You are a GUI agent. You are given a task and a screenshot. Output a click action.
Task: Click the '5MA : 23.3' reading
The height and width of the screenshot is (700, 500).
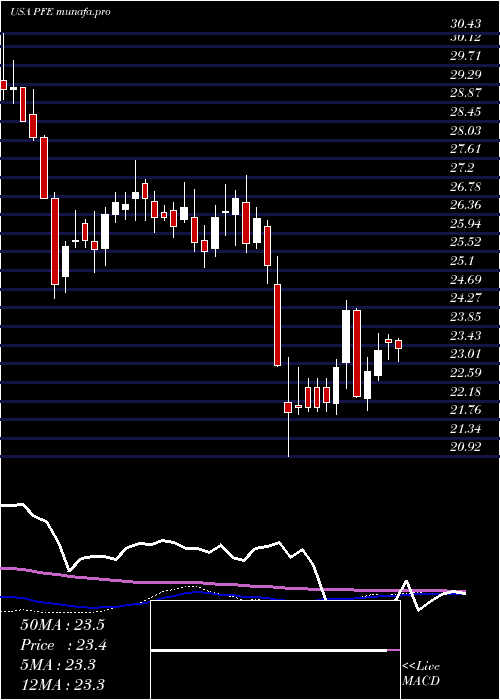[58, 665]
